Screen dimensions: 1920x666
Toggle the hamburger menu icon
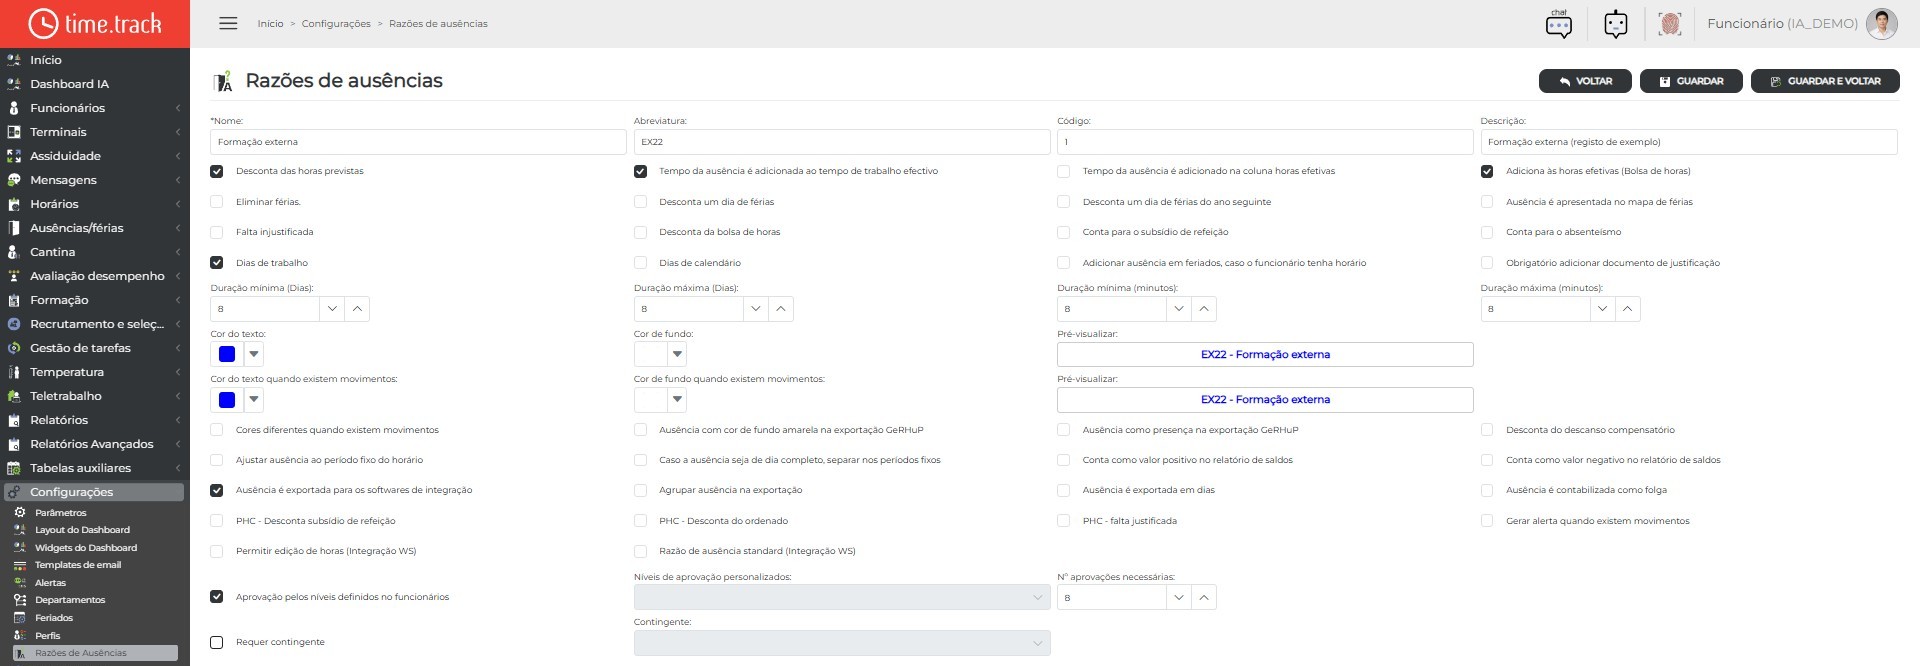coord(228,23)
